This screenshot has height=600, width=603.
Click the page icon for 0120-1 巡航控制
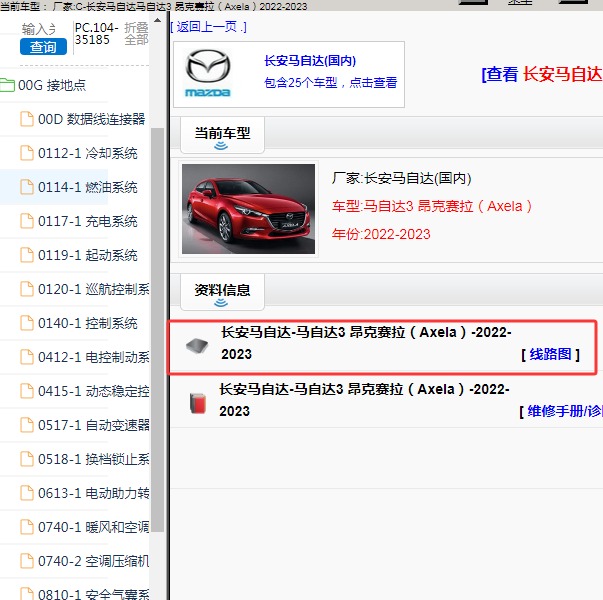pos(27,288)
